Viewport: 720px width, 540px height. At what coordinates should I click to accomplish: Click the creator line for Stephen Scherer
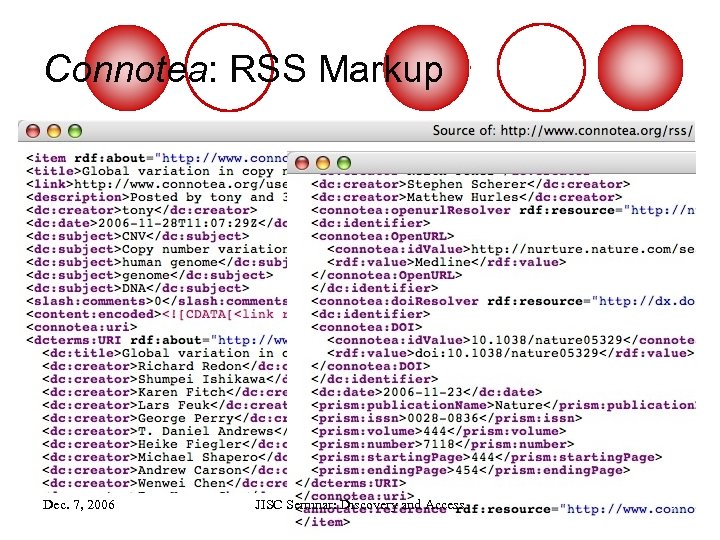(471, 184)
